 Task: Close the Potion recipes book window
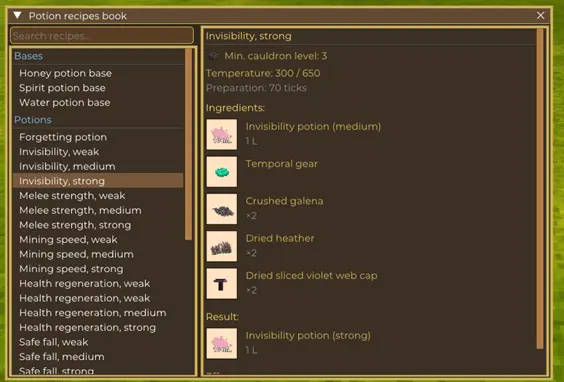tap(540, 15)
